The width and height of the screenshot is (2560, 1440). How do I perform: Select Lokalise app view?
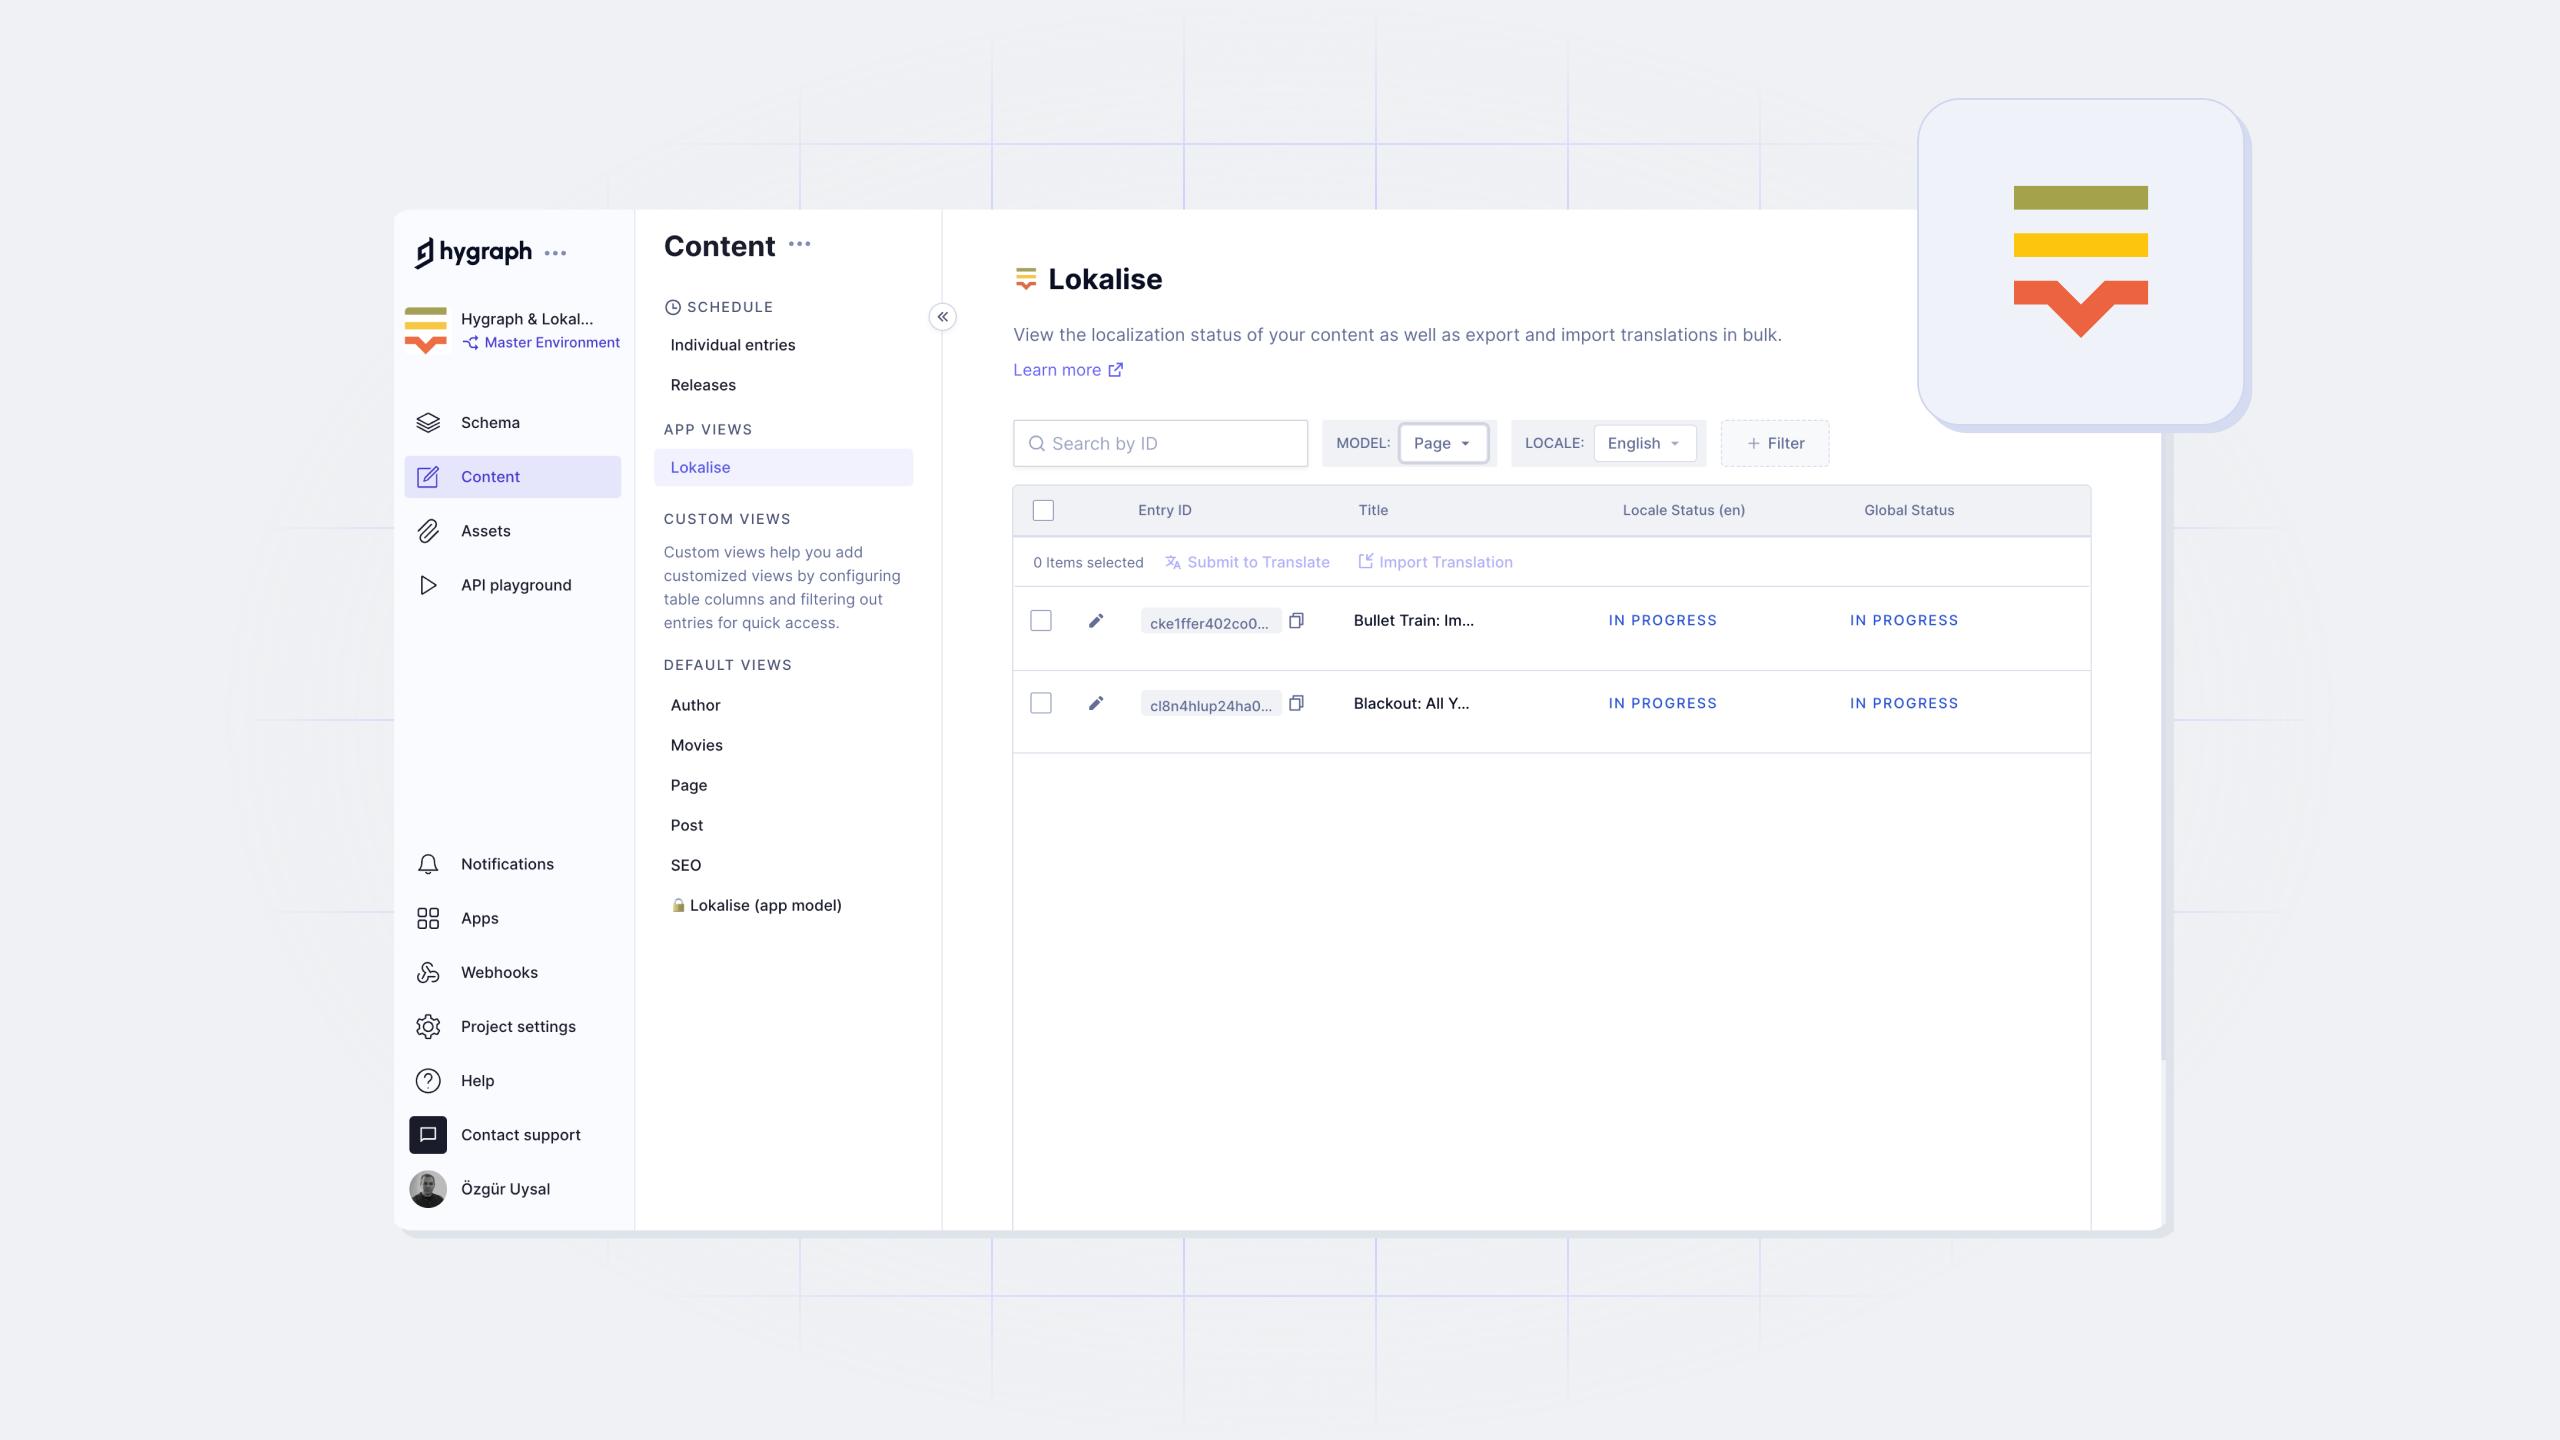[783, 468]
